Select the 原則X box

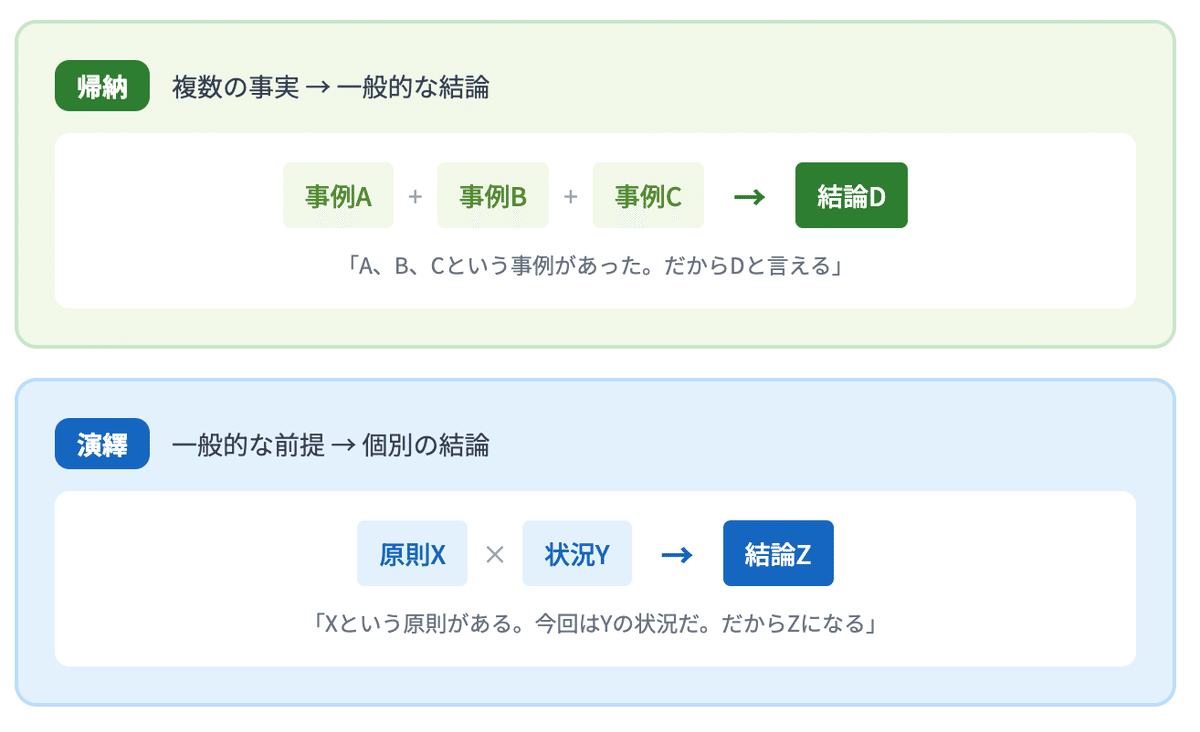[x=412, y=554]
